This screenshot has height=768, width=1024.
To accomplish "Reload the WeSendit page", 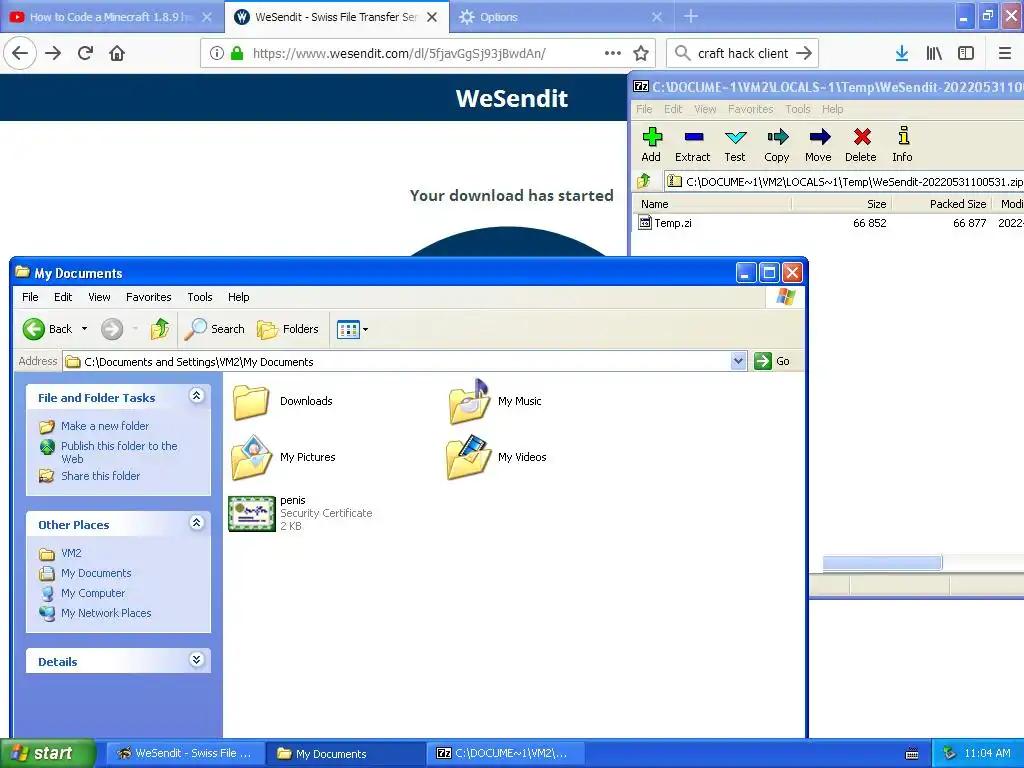I will click(85, 53).
